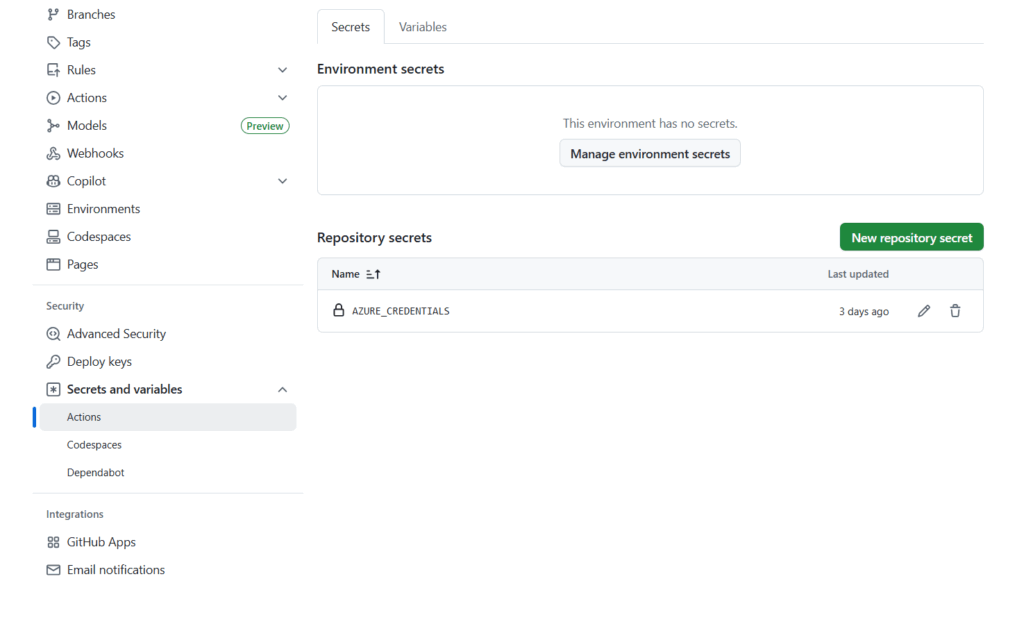
Task: Click the Name column header
Action: [x=345, y=274]
